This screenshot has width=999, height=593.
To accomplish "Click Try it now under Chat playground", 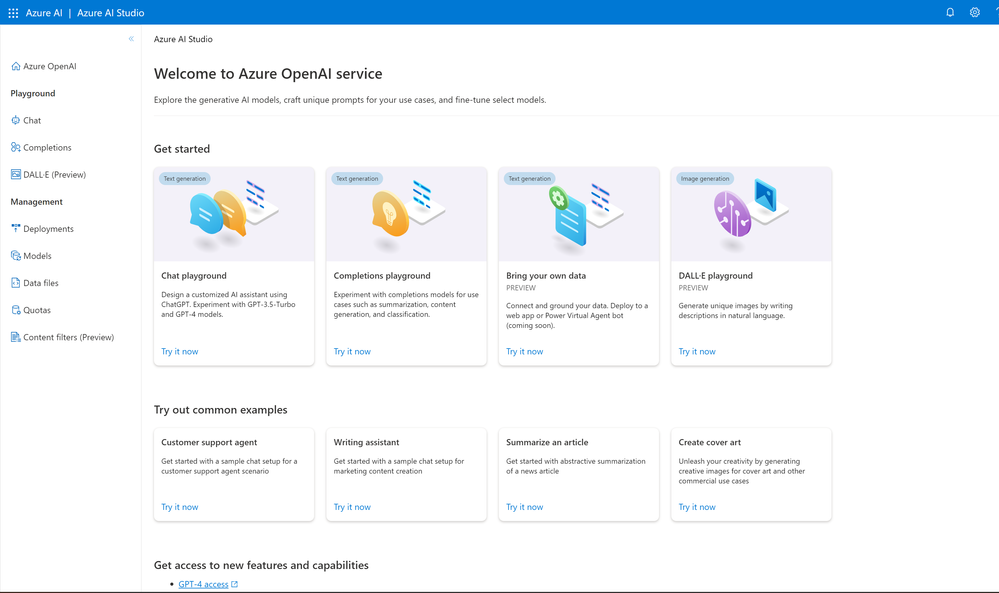I will tap(180, 352).
